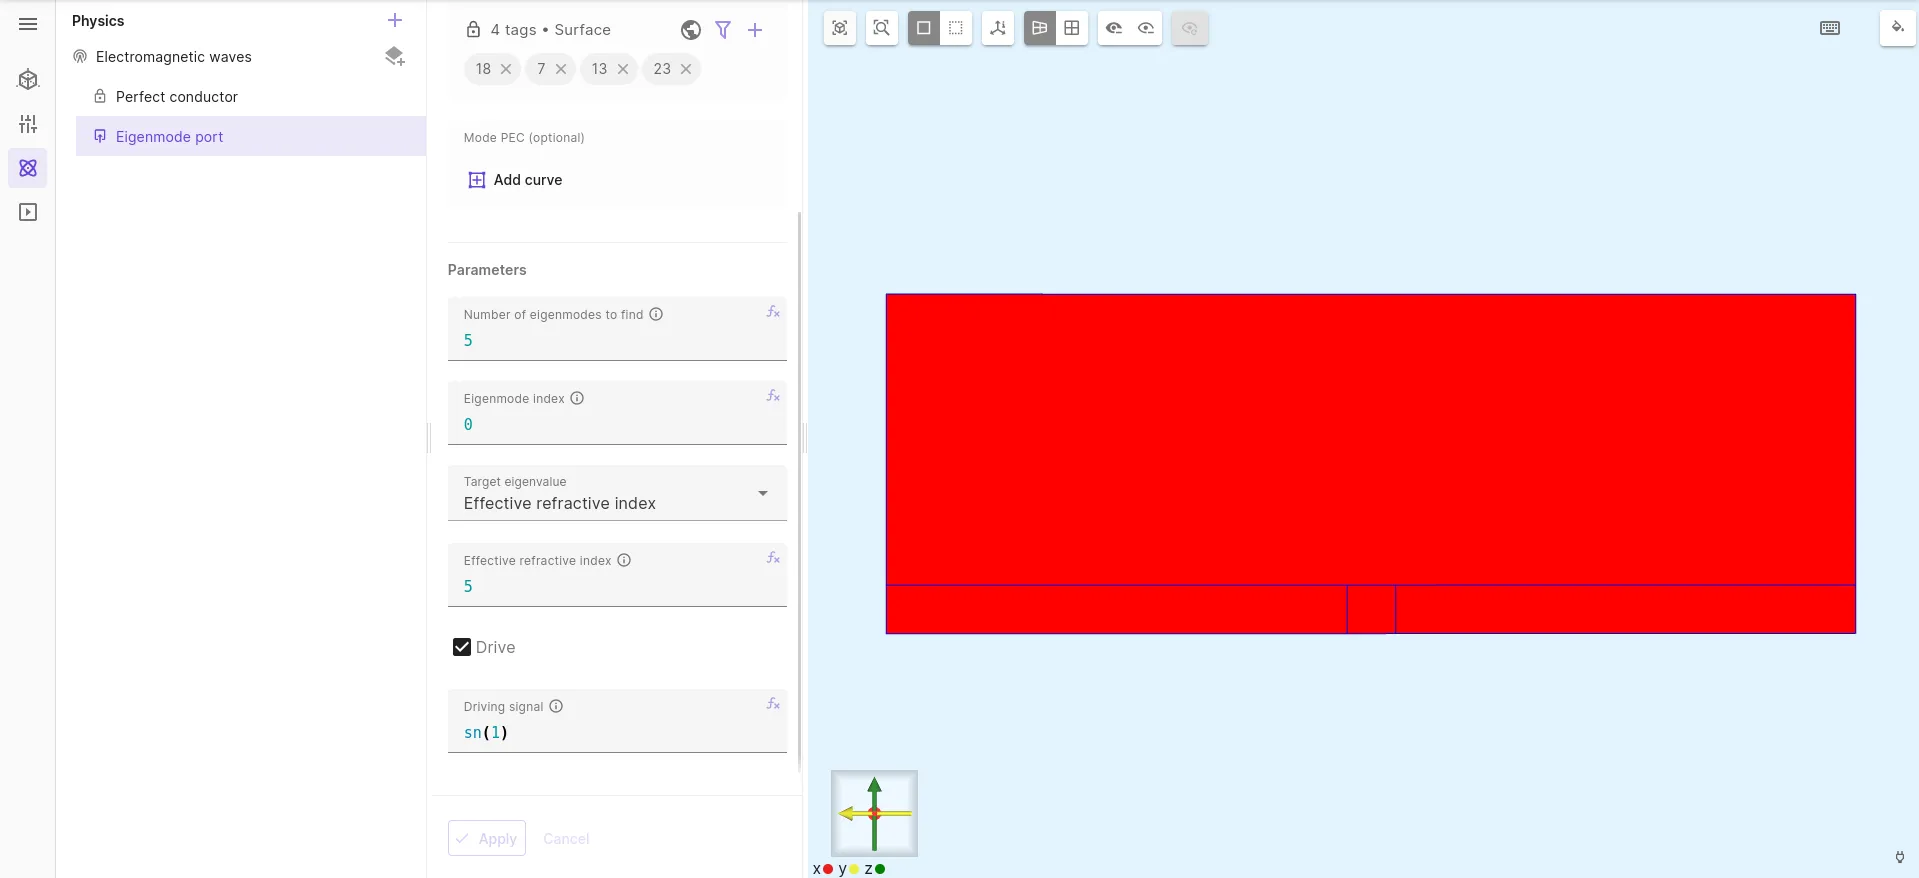Viewport: 1919px width, 878px height.
Task: Fit view to model
Action: (x=840, y=28)
